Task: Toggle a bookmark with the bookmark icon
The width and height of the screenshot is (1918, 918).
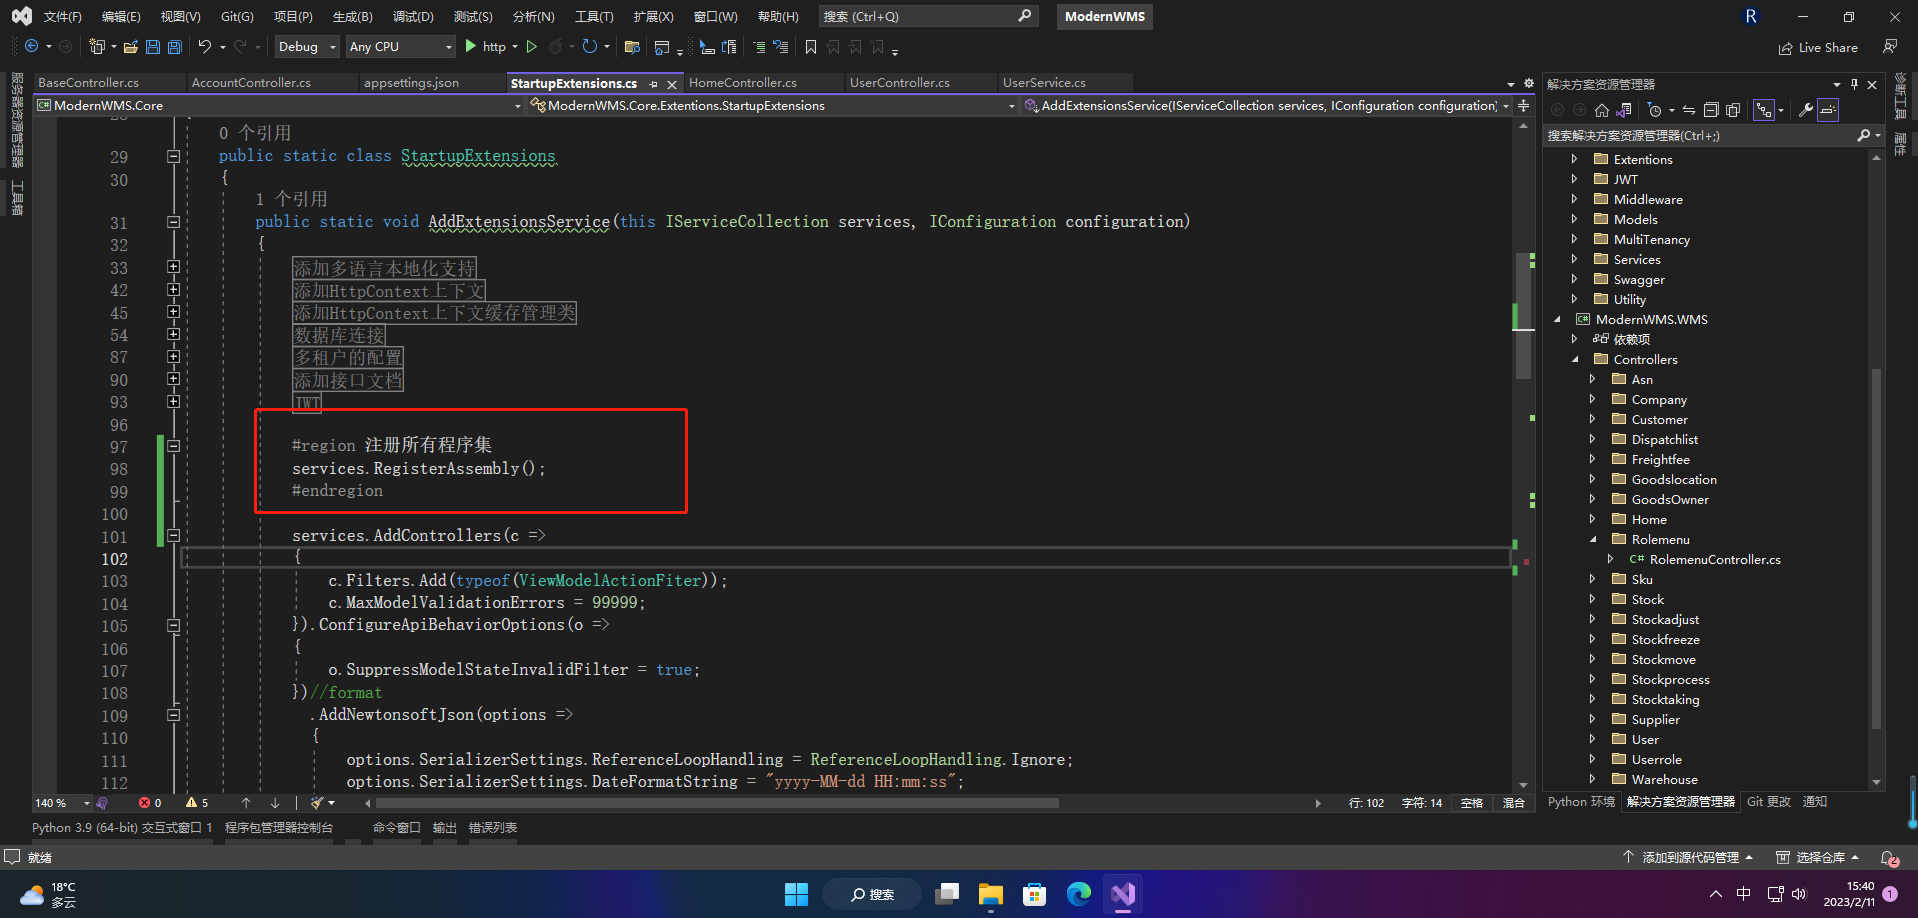Action: (811, 47)
